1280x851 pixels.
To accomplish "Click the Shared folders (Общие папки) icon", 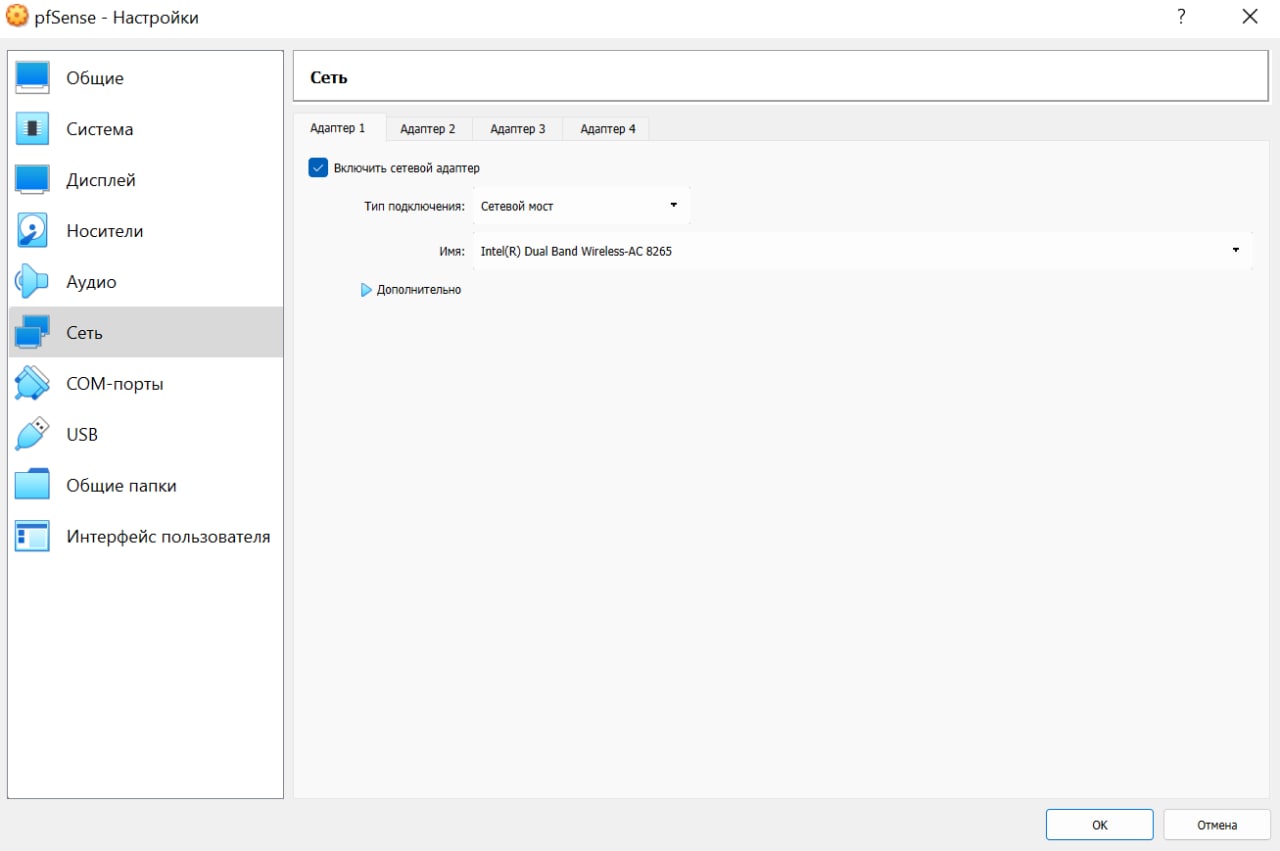I will (32, 486).
